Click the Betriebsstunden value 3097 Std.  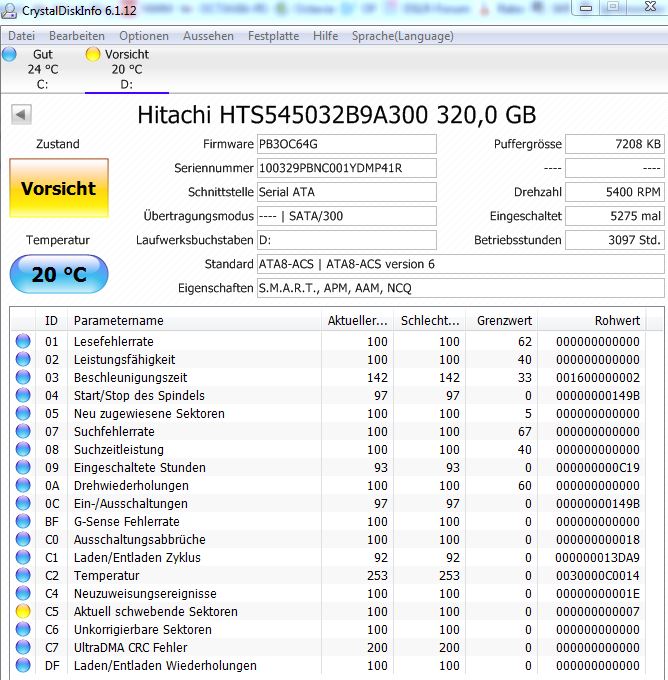pyautogui.click(x=615, y=240)
